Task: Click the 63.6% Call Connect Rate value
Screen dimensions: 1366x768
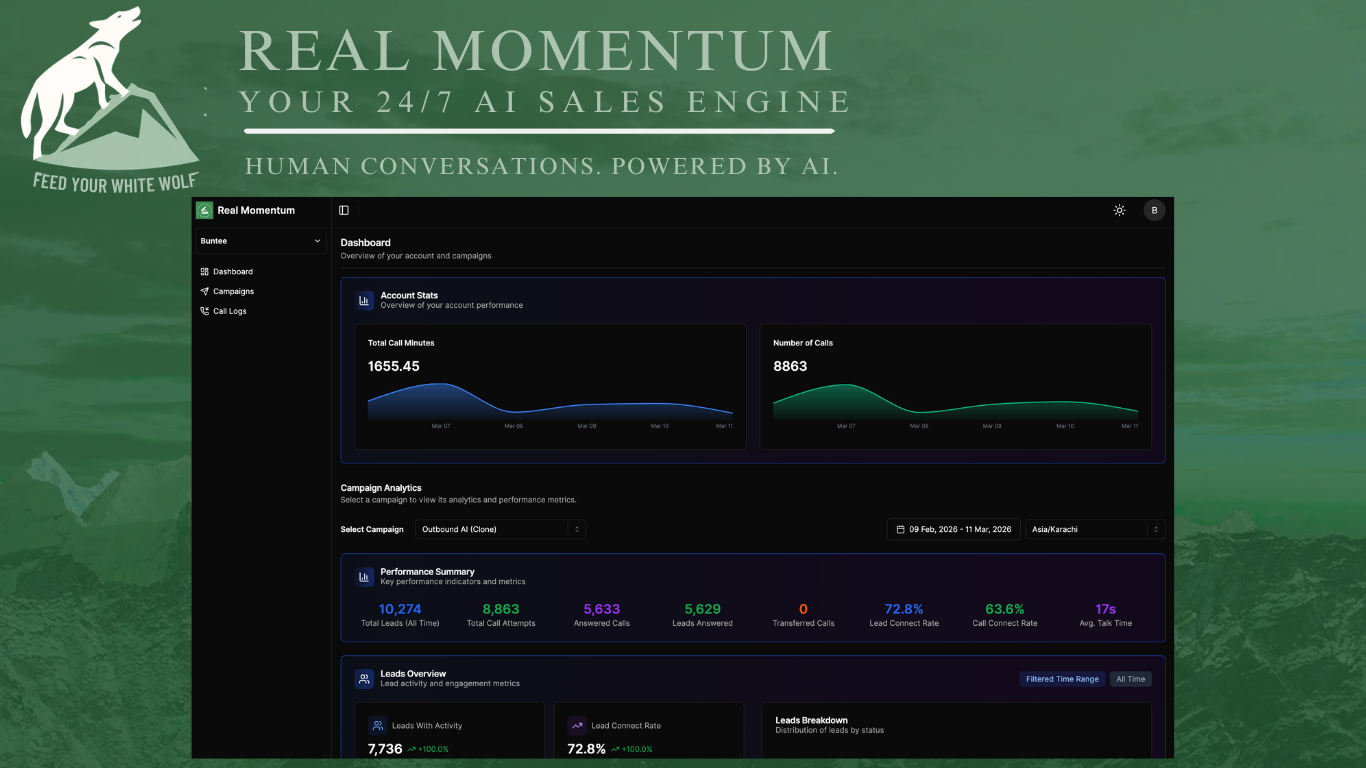Action: pos(1005,609)
